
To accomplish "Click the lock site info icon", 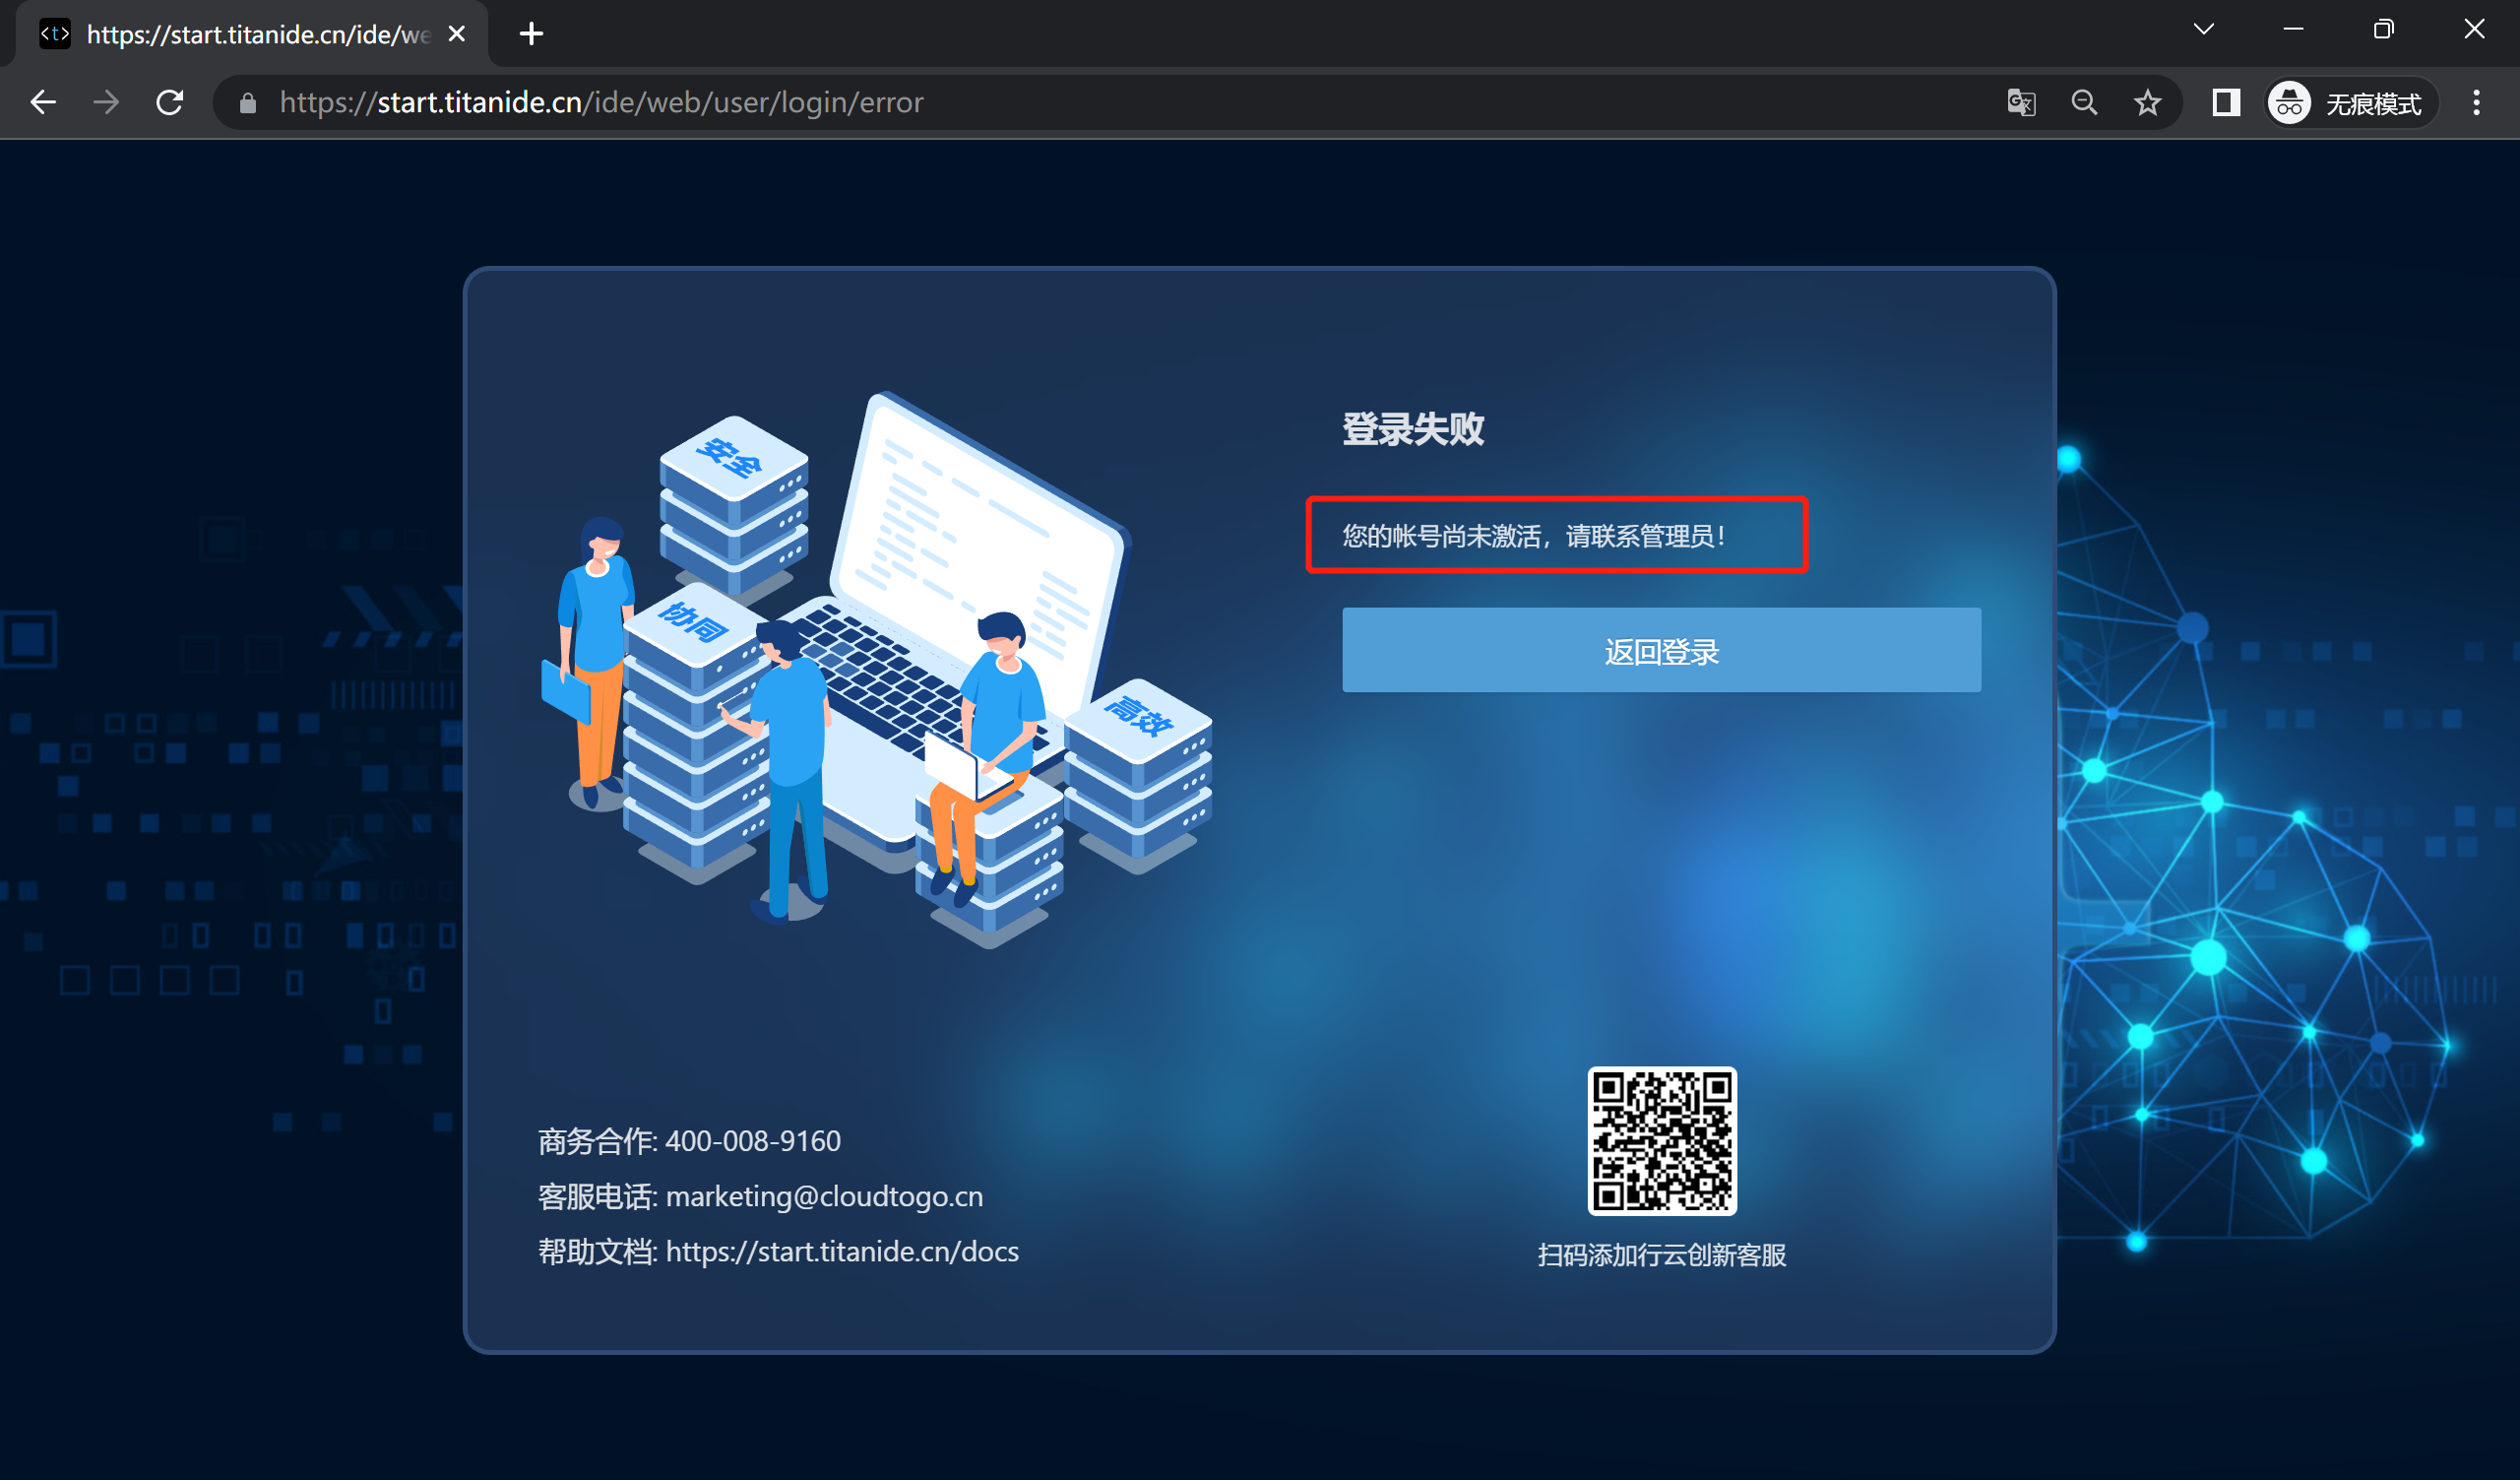I will [x=248, y=103].
